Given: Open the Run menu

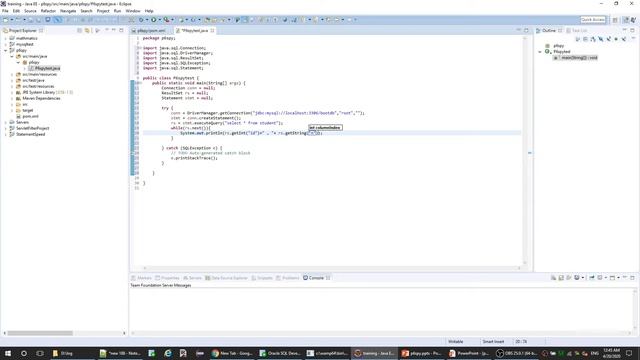Looking at the screenshot, I should click(x=118, y=11).
